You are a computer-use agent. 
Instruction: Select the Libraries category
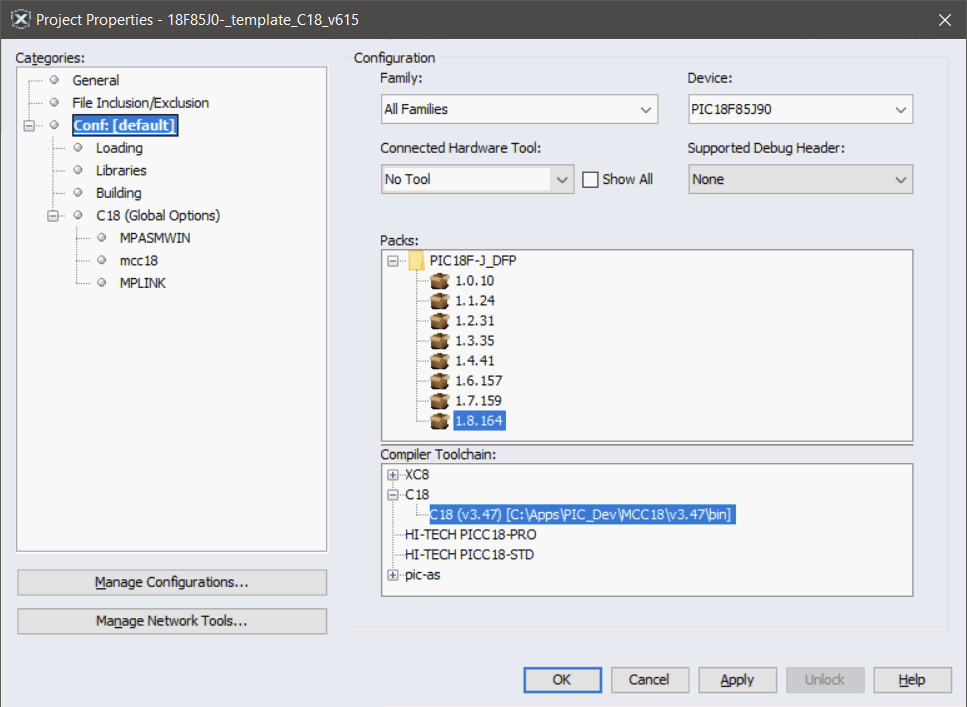[x=121, y=169]
